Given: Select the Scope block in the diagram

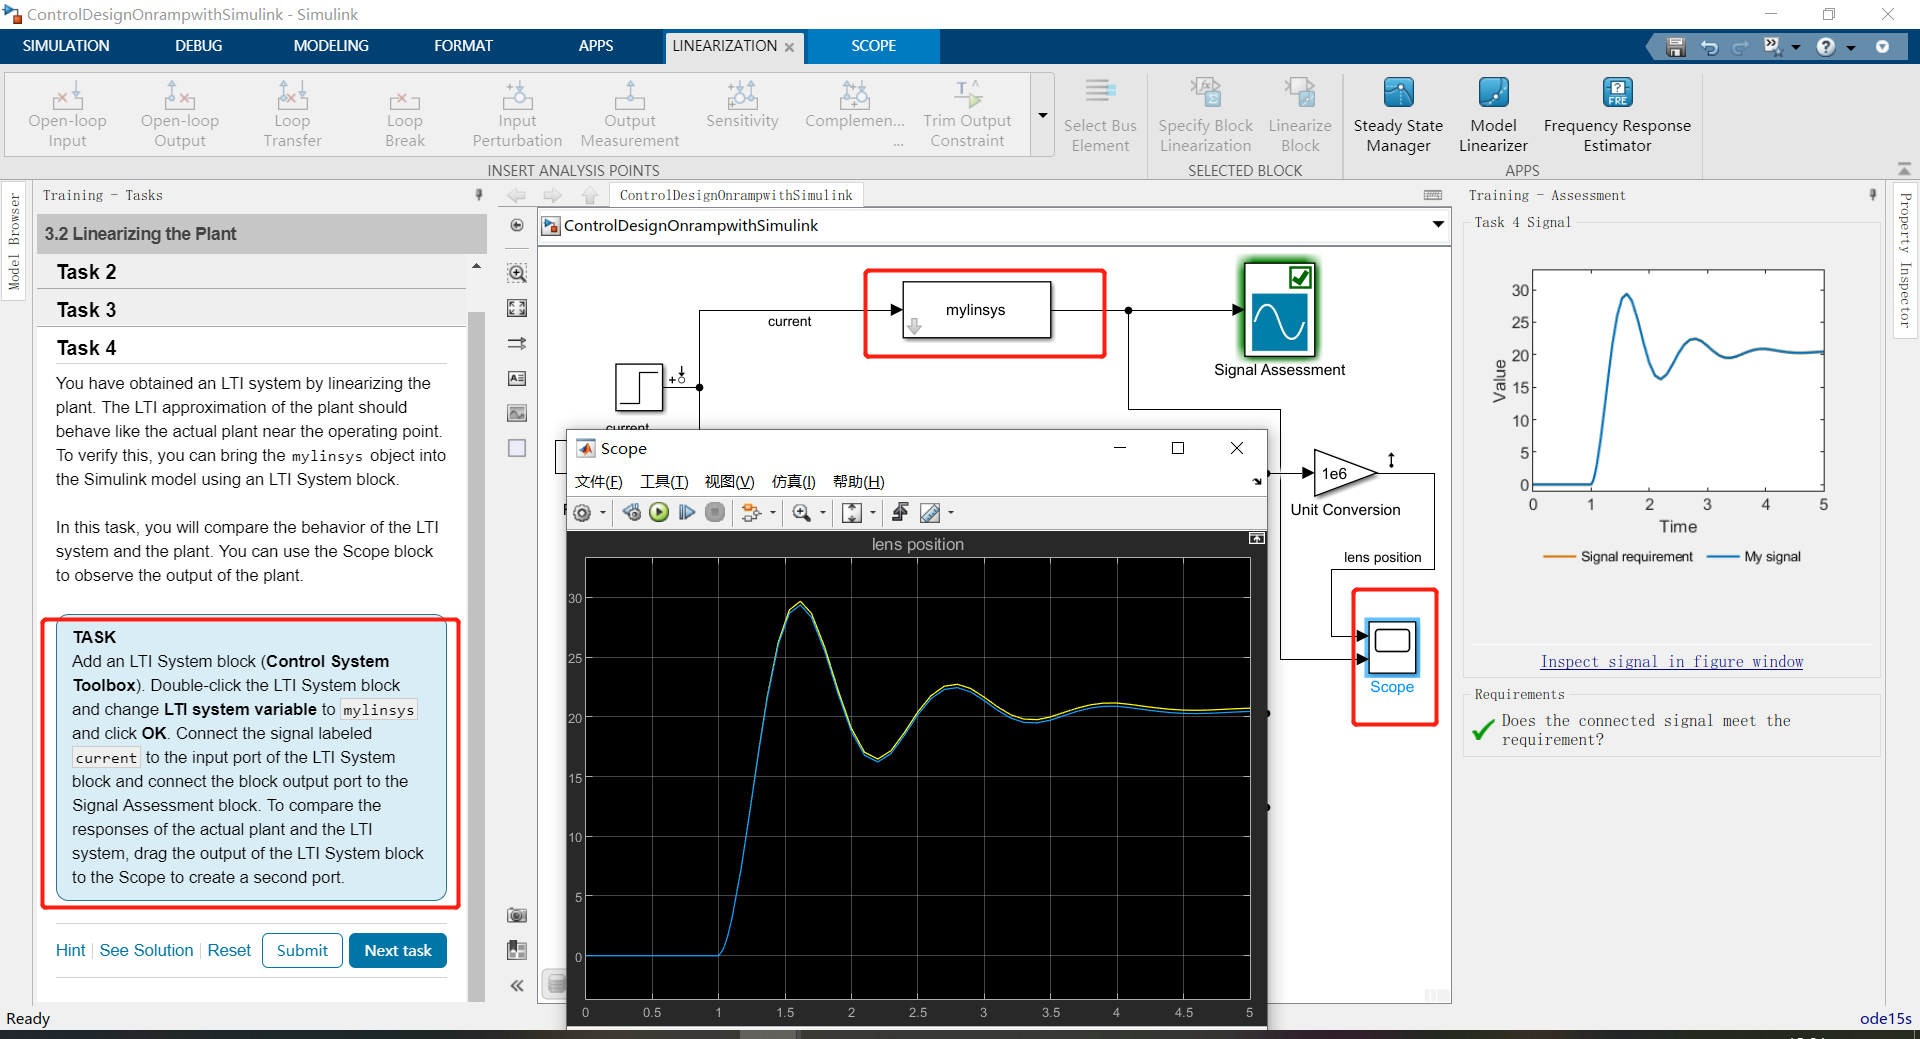Looking at the screenshot, I should pos(1392,648).
